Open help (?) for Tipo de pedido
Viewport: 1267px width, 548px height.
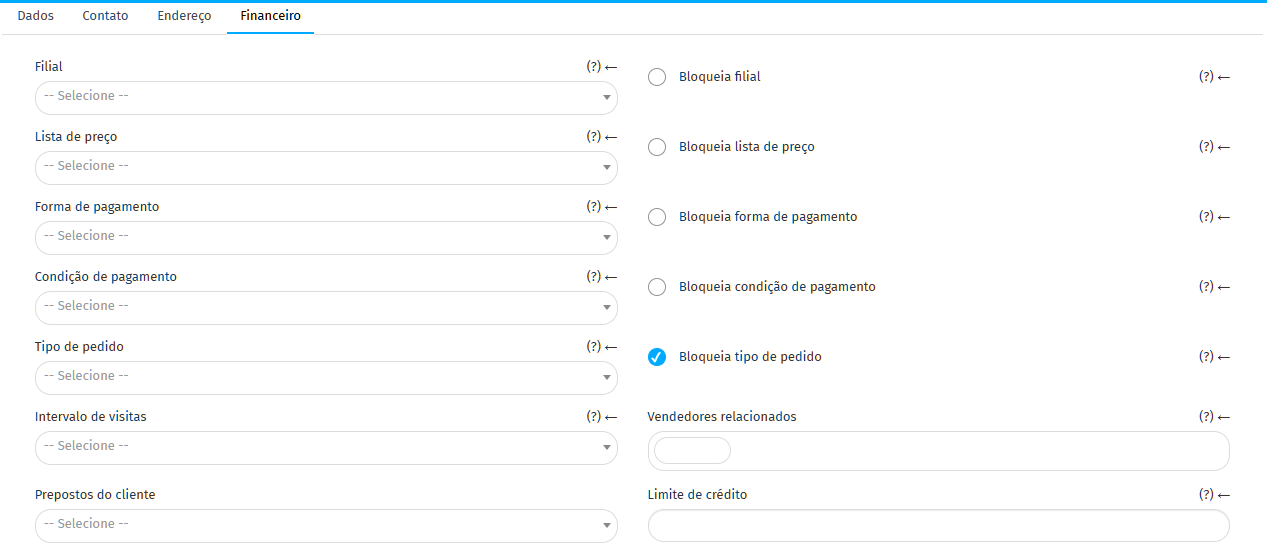point(594,347)
